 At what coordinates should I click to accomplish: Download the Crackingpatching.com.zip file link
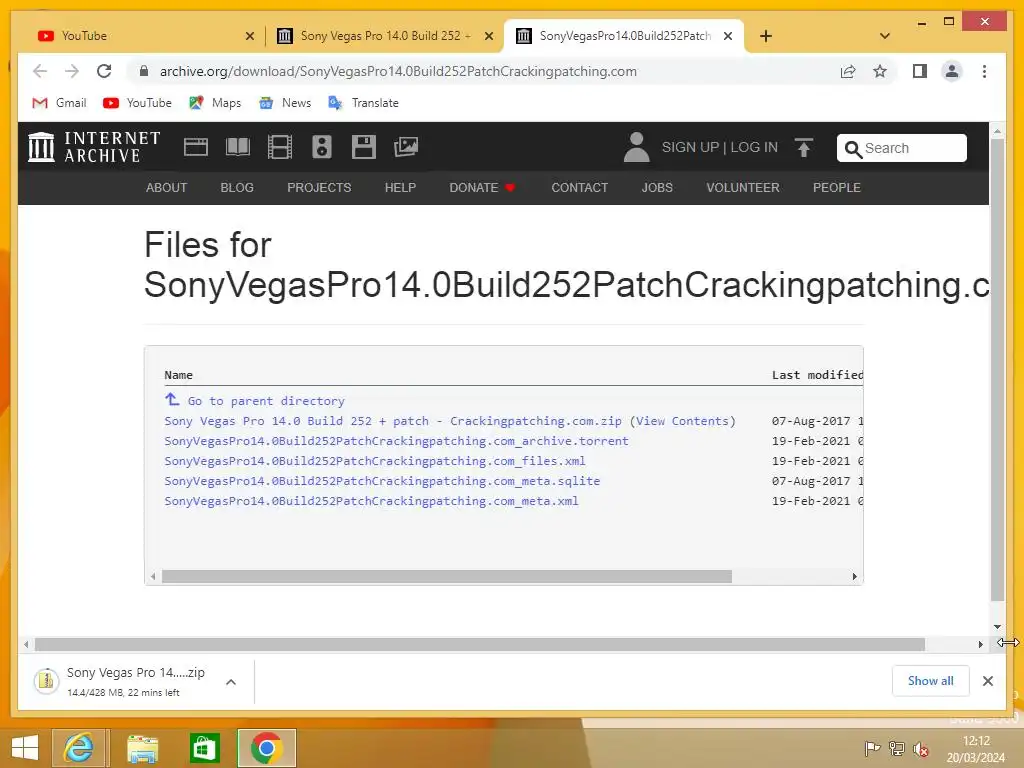pos(392,421)
